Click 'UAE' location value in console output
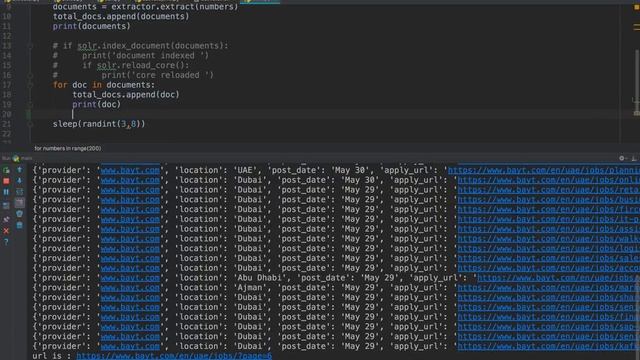 (x=245, y=170)
